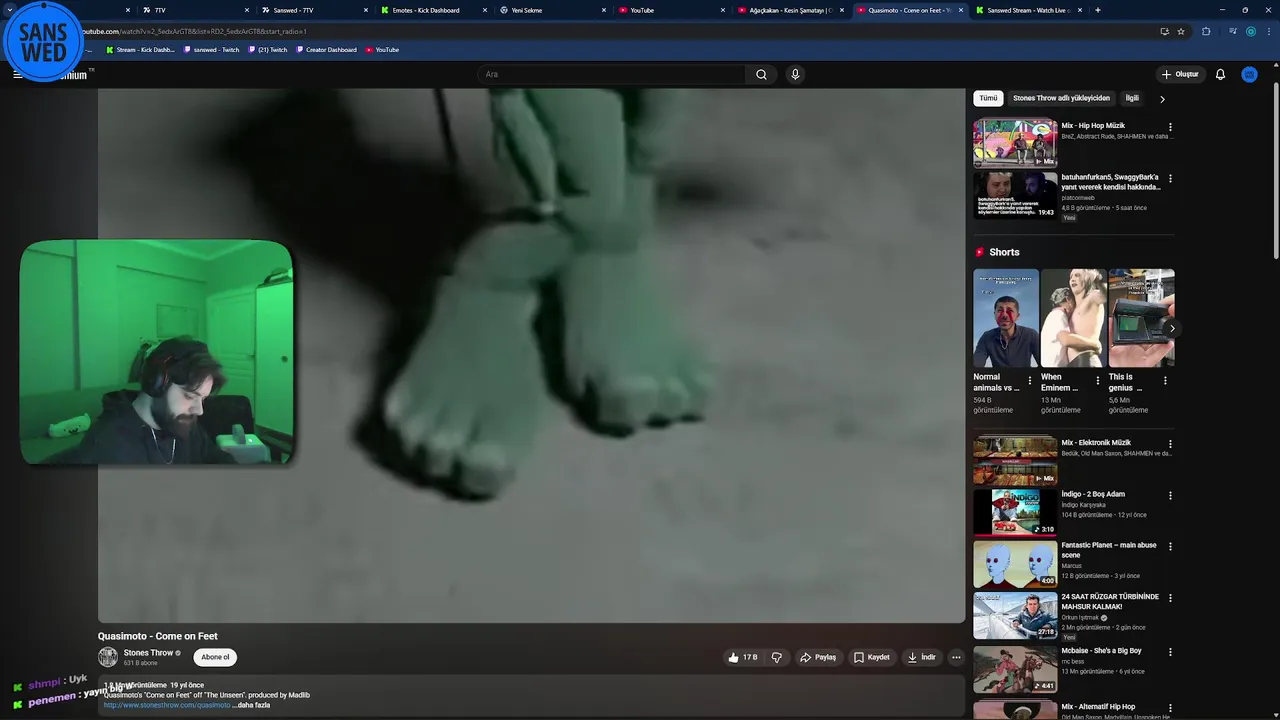Open İndigo - 2 Boş Adam thumbnail

pos(1015,512)
